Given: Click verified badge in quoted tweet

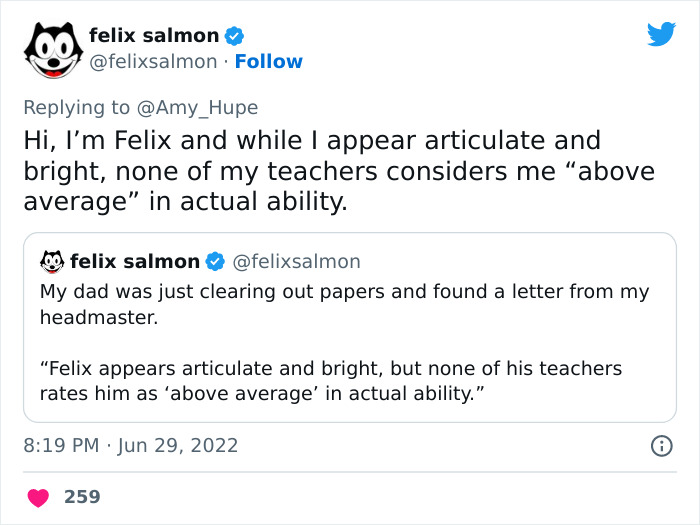Looking at the screenshot, I should click(214, 262).
